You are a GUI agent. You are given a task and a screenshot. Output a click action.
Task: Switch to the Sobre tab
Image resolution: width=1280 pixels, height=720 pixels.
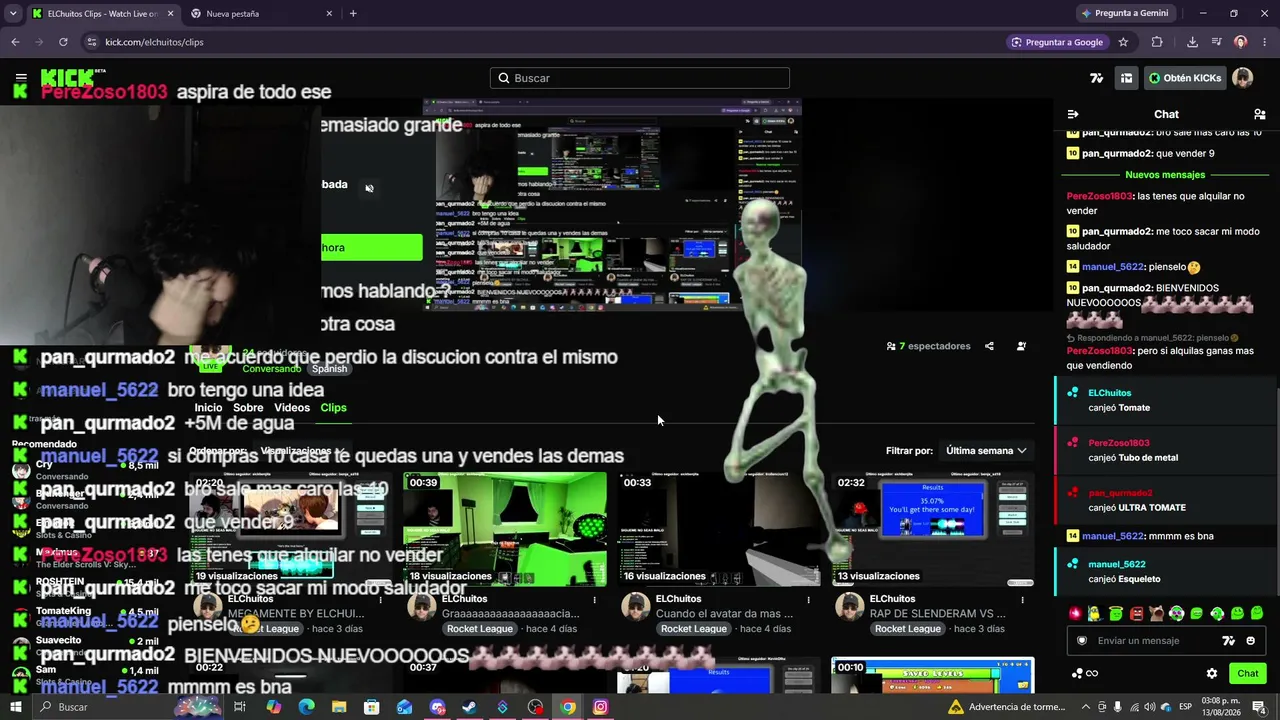248,408
